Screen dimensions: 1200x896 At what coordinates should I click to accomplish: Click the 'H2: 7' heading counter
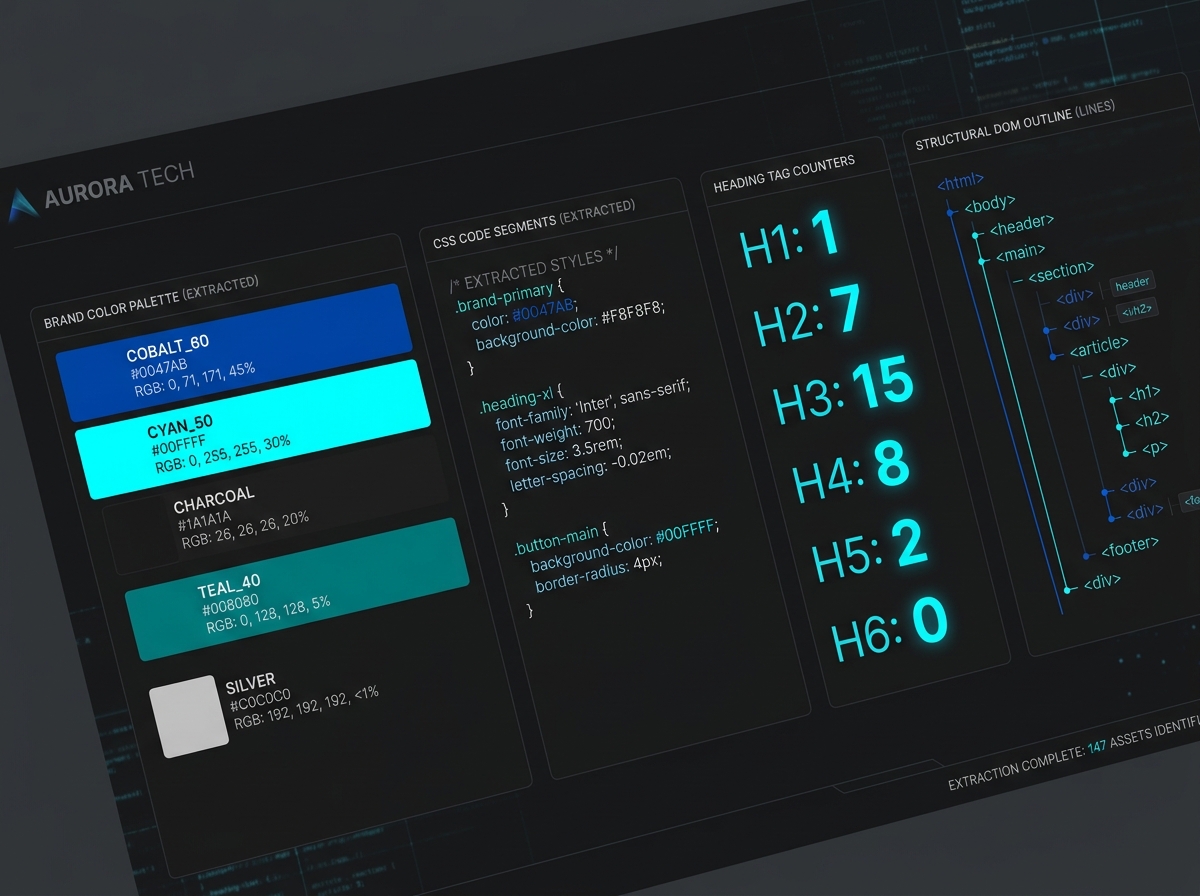tap(807, 314)
